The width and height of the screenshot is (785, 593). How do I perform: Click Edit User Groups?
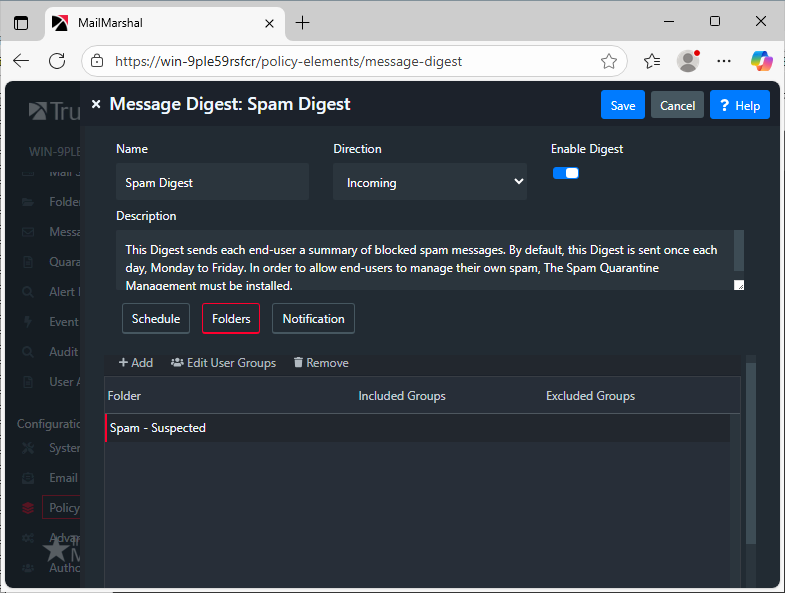(223, 363)
